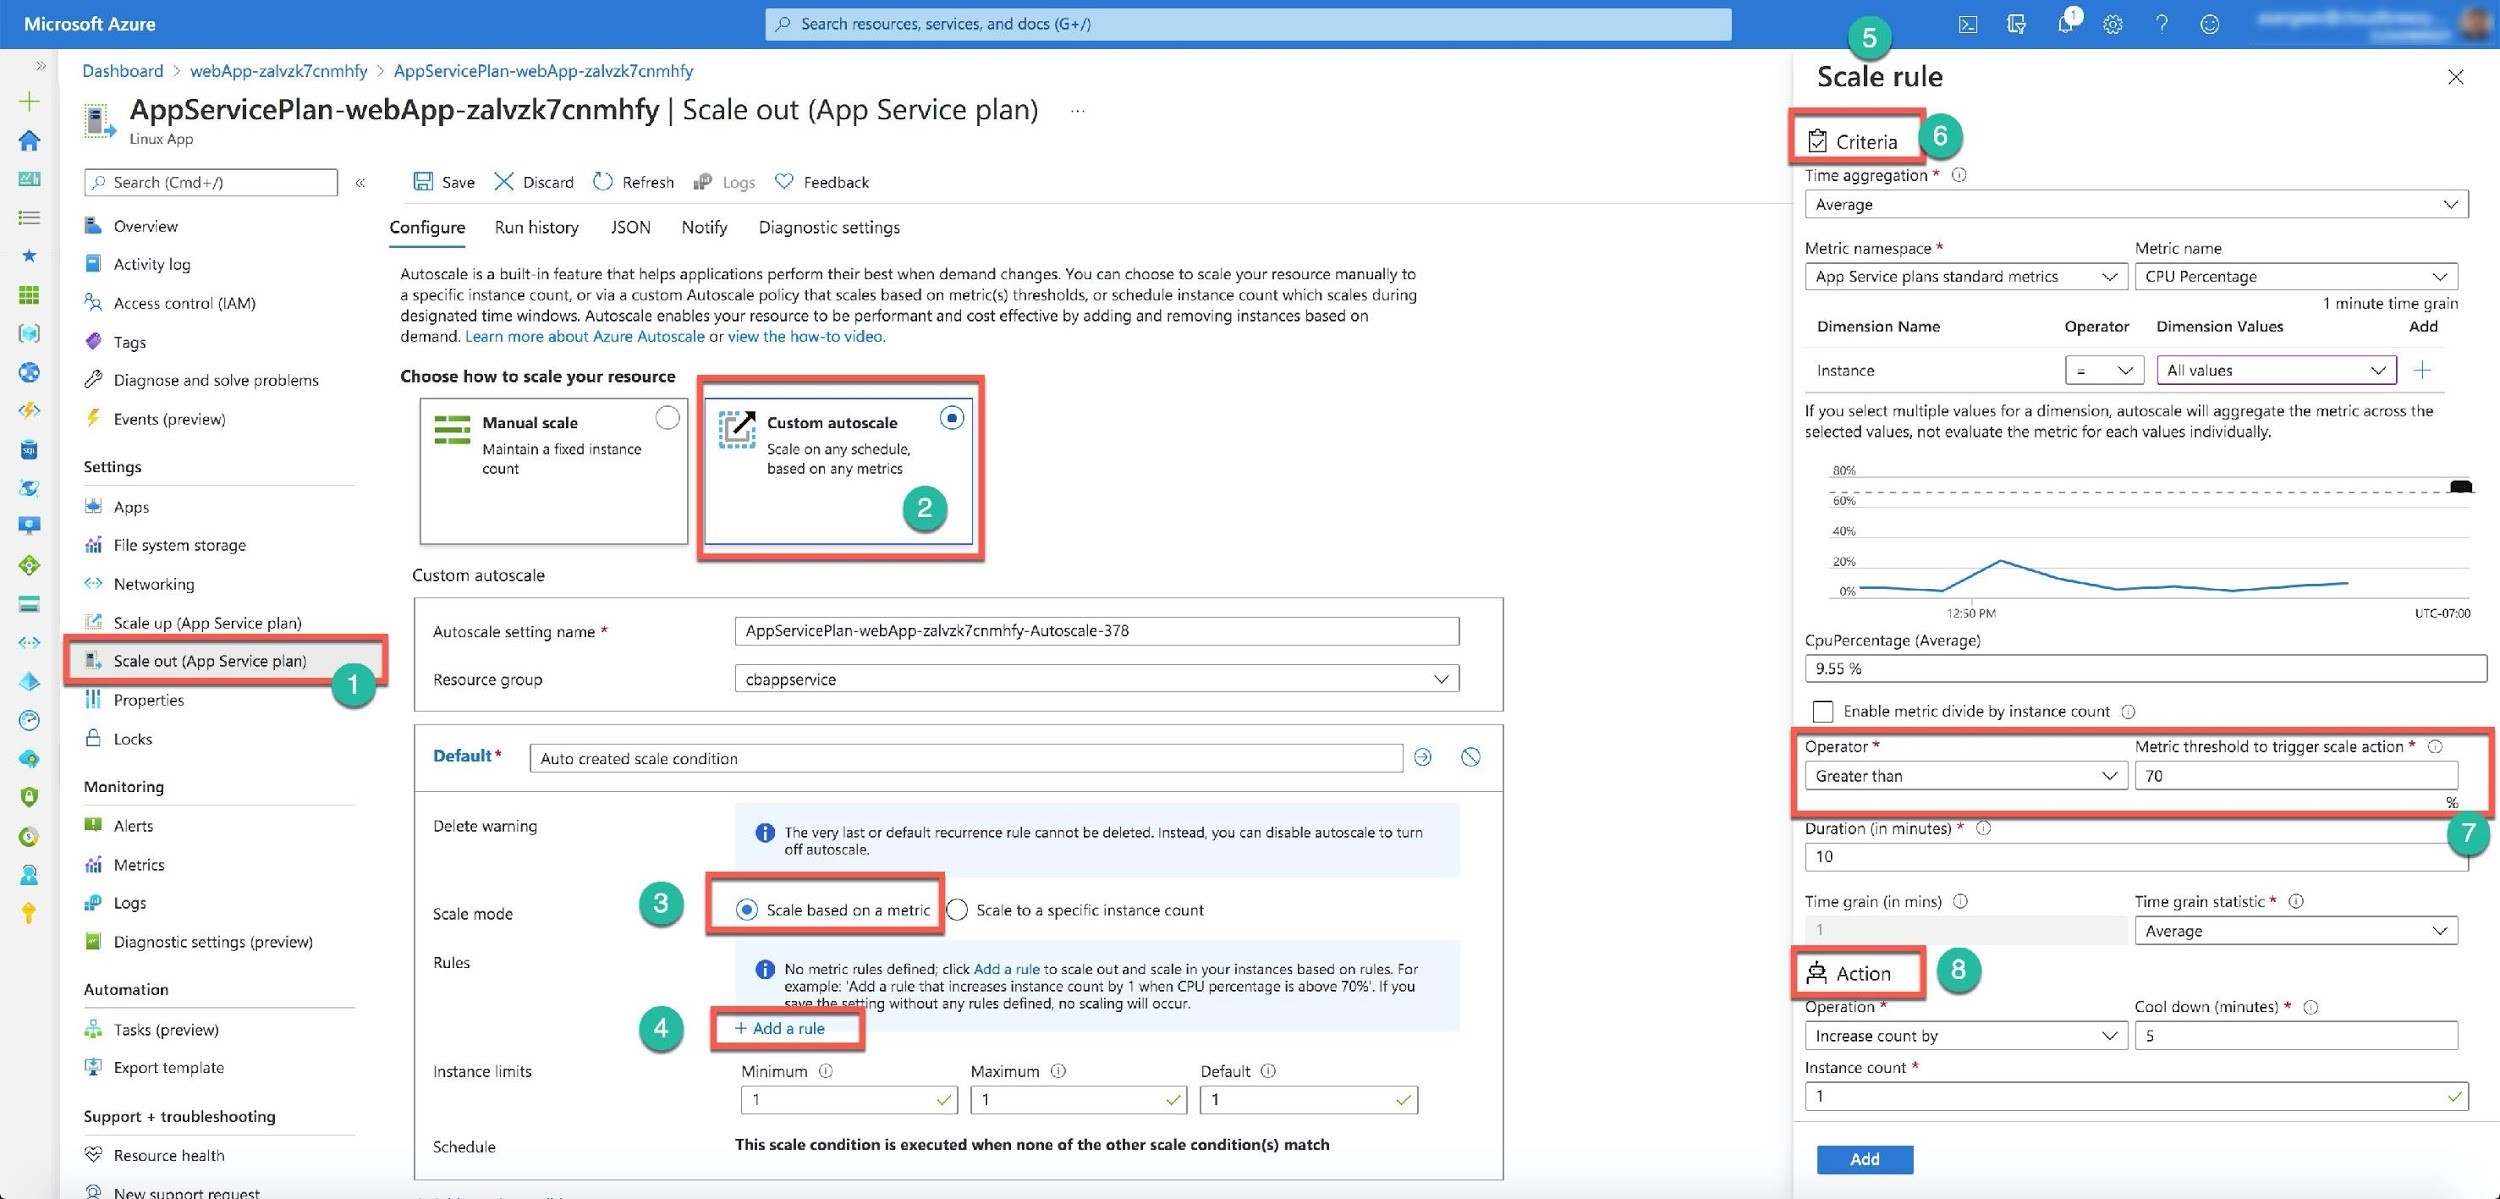Select Scale to a specific instance count
The image size is (2500, 1199).
[957, 910]
